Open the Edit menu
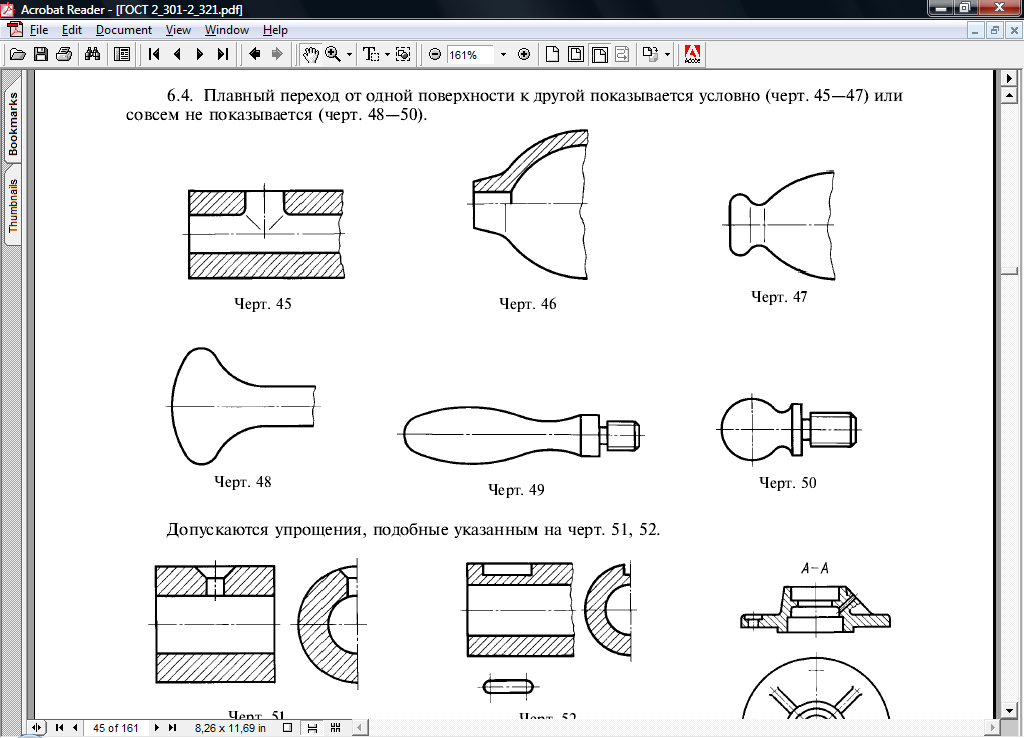Screen dimensions: 1024x738 point(72,30)
